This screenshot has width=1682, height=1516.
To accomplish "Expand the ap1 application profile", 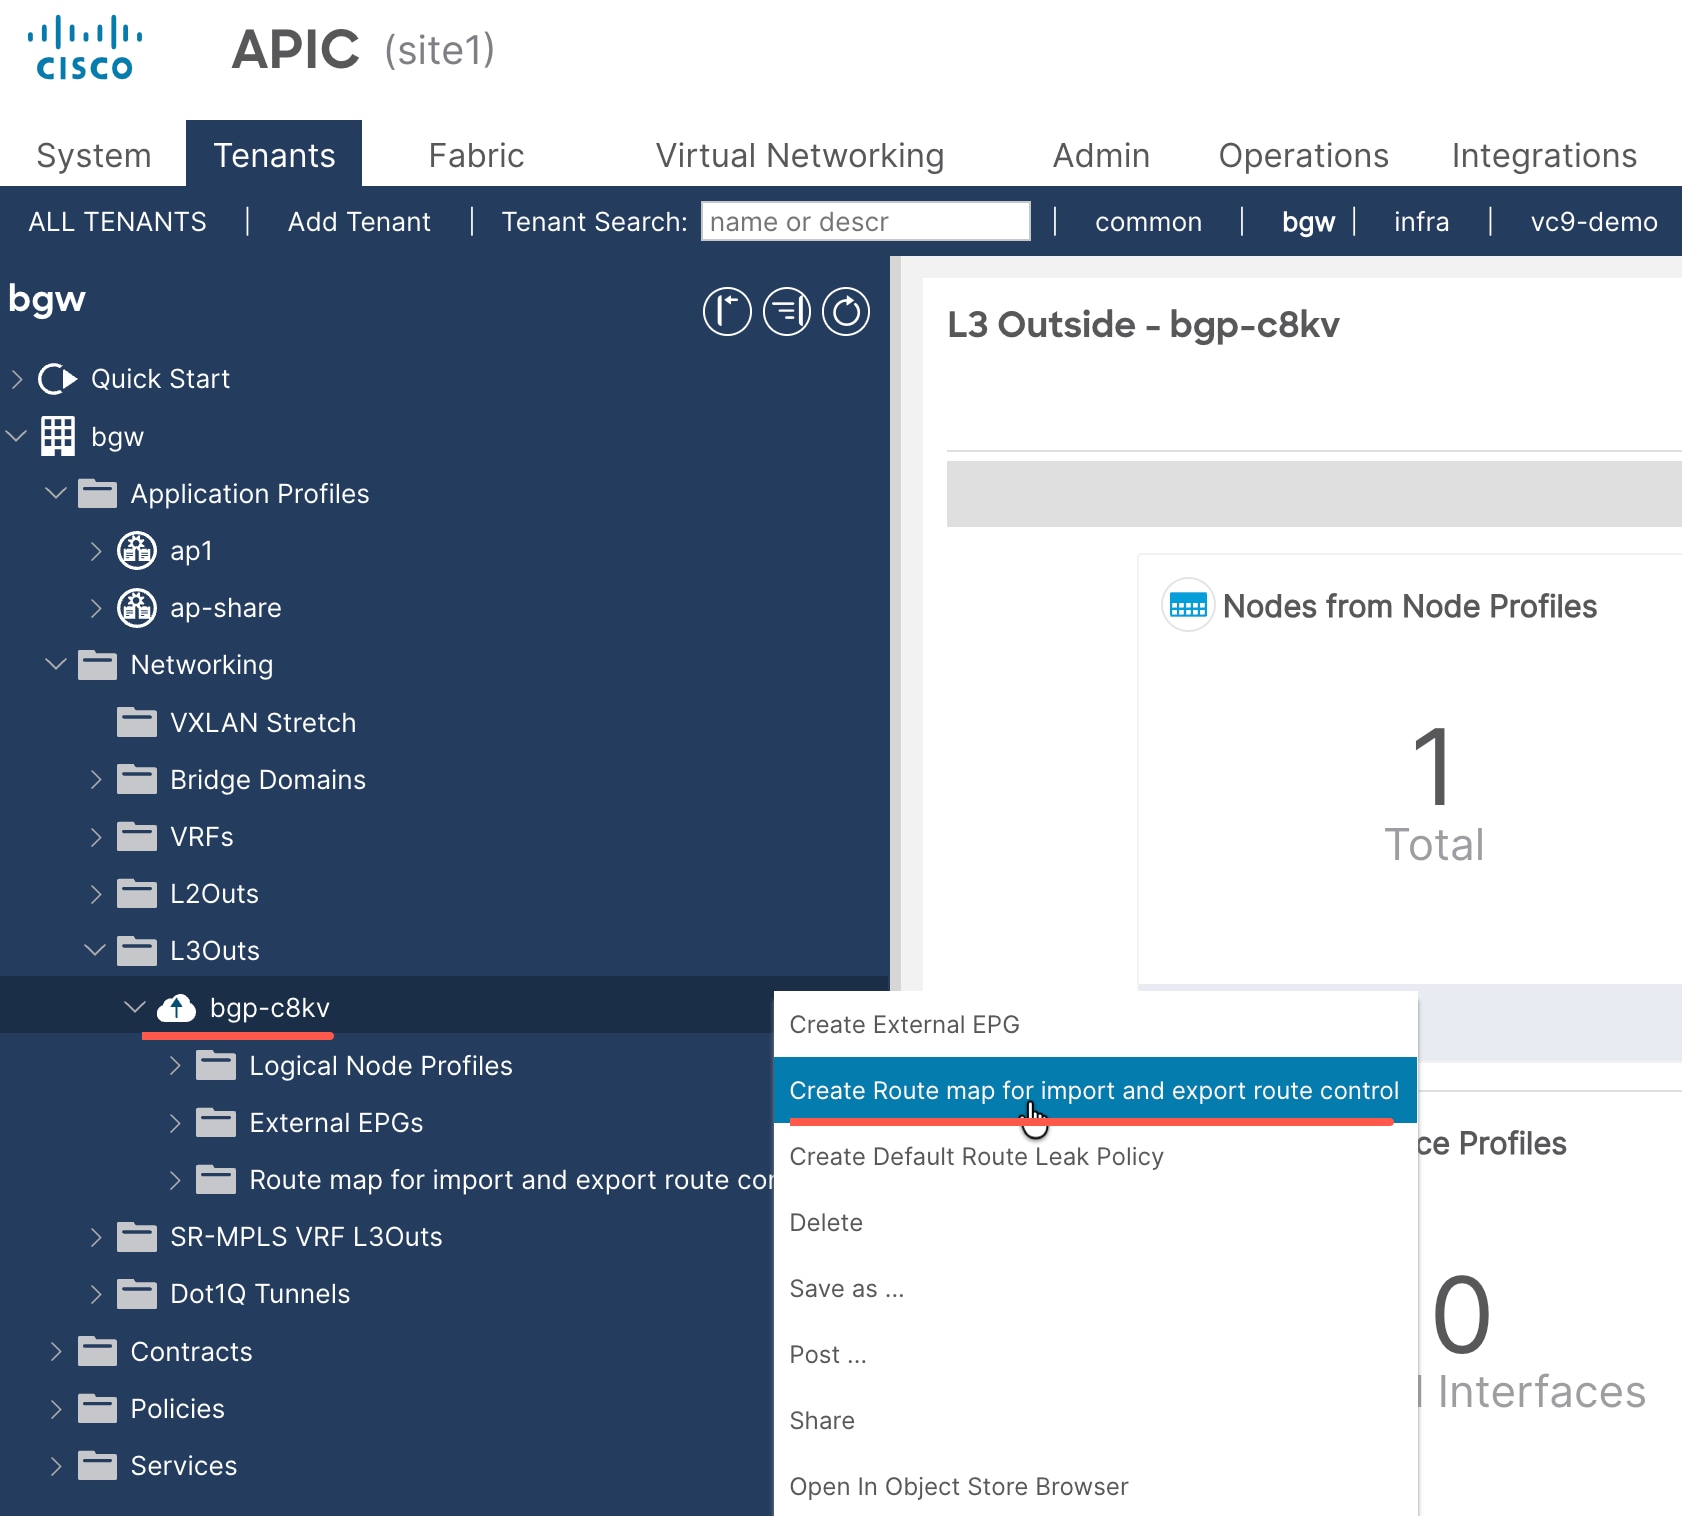I will tap(96, 551).
